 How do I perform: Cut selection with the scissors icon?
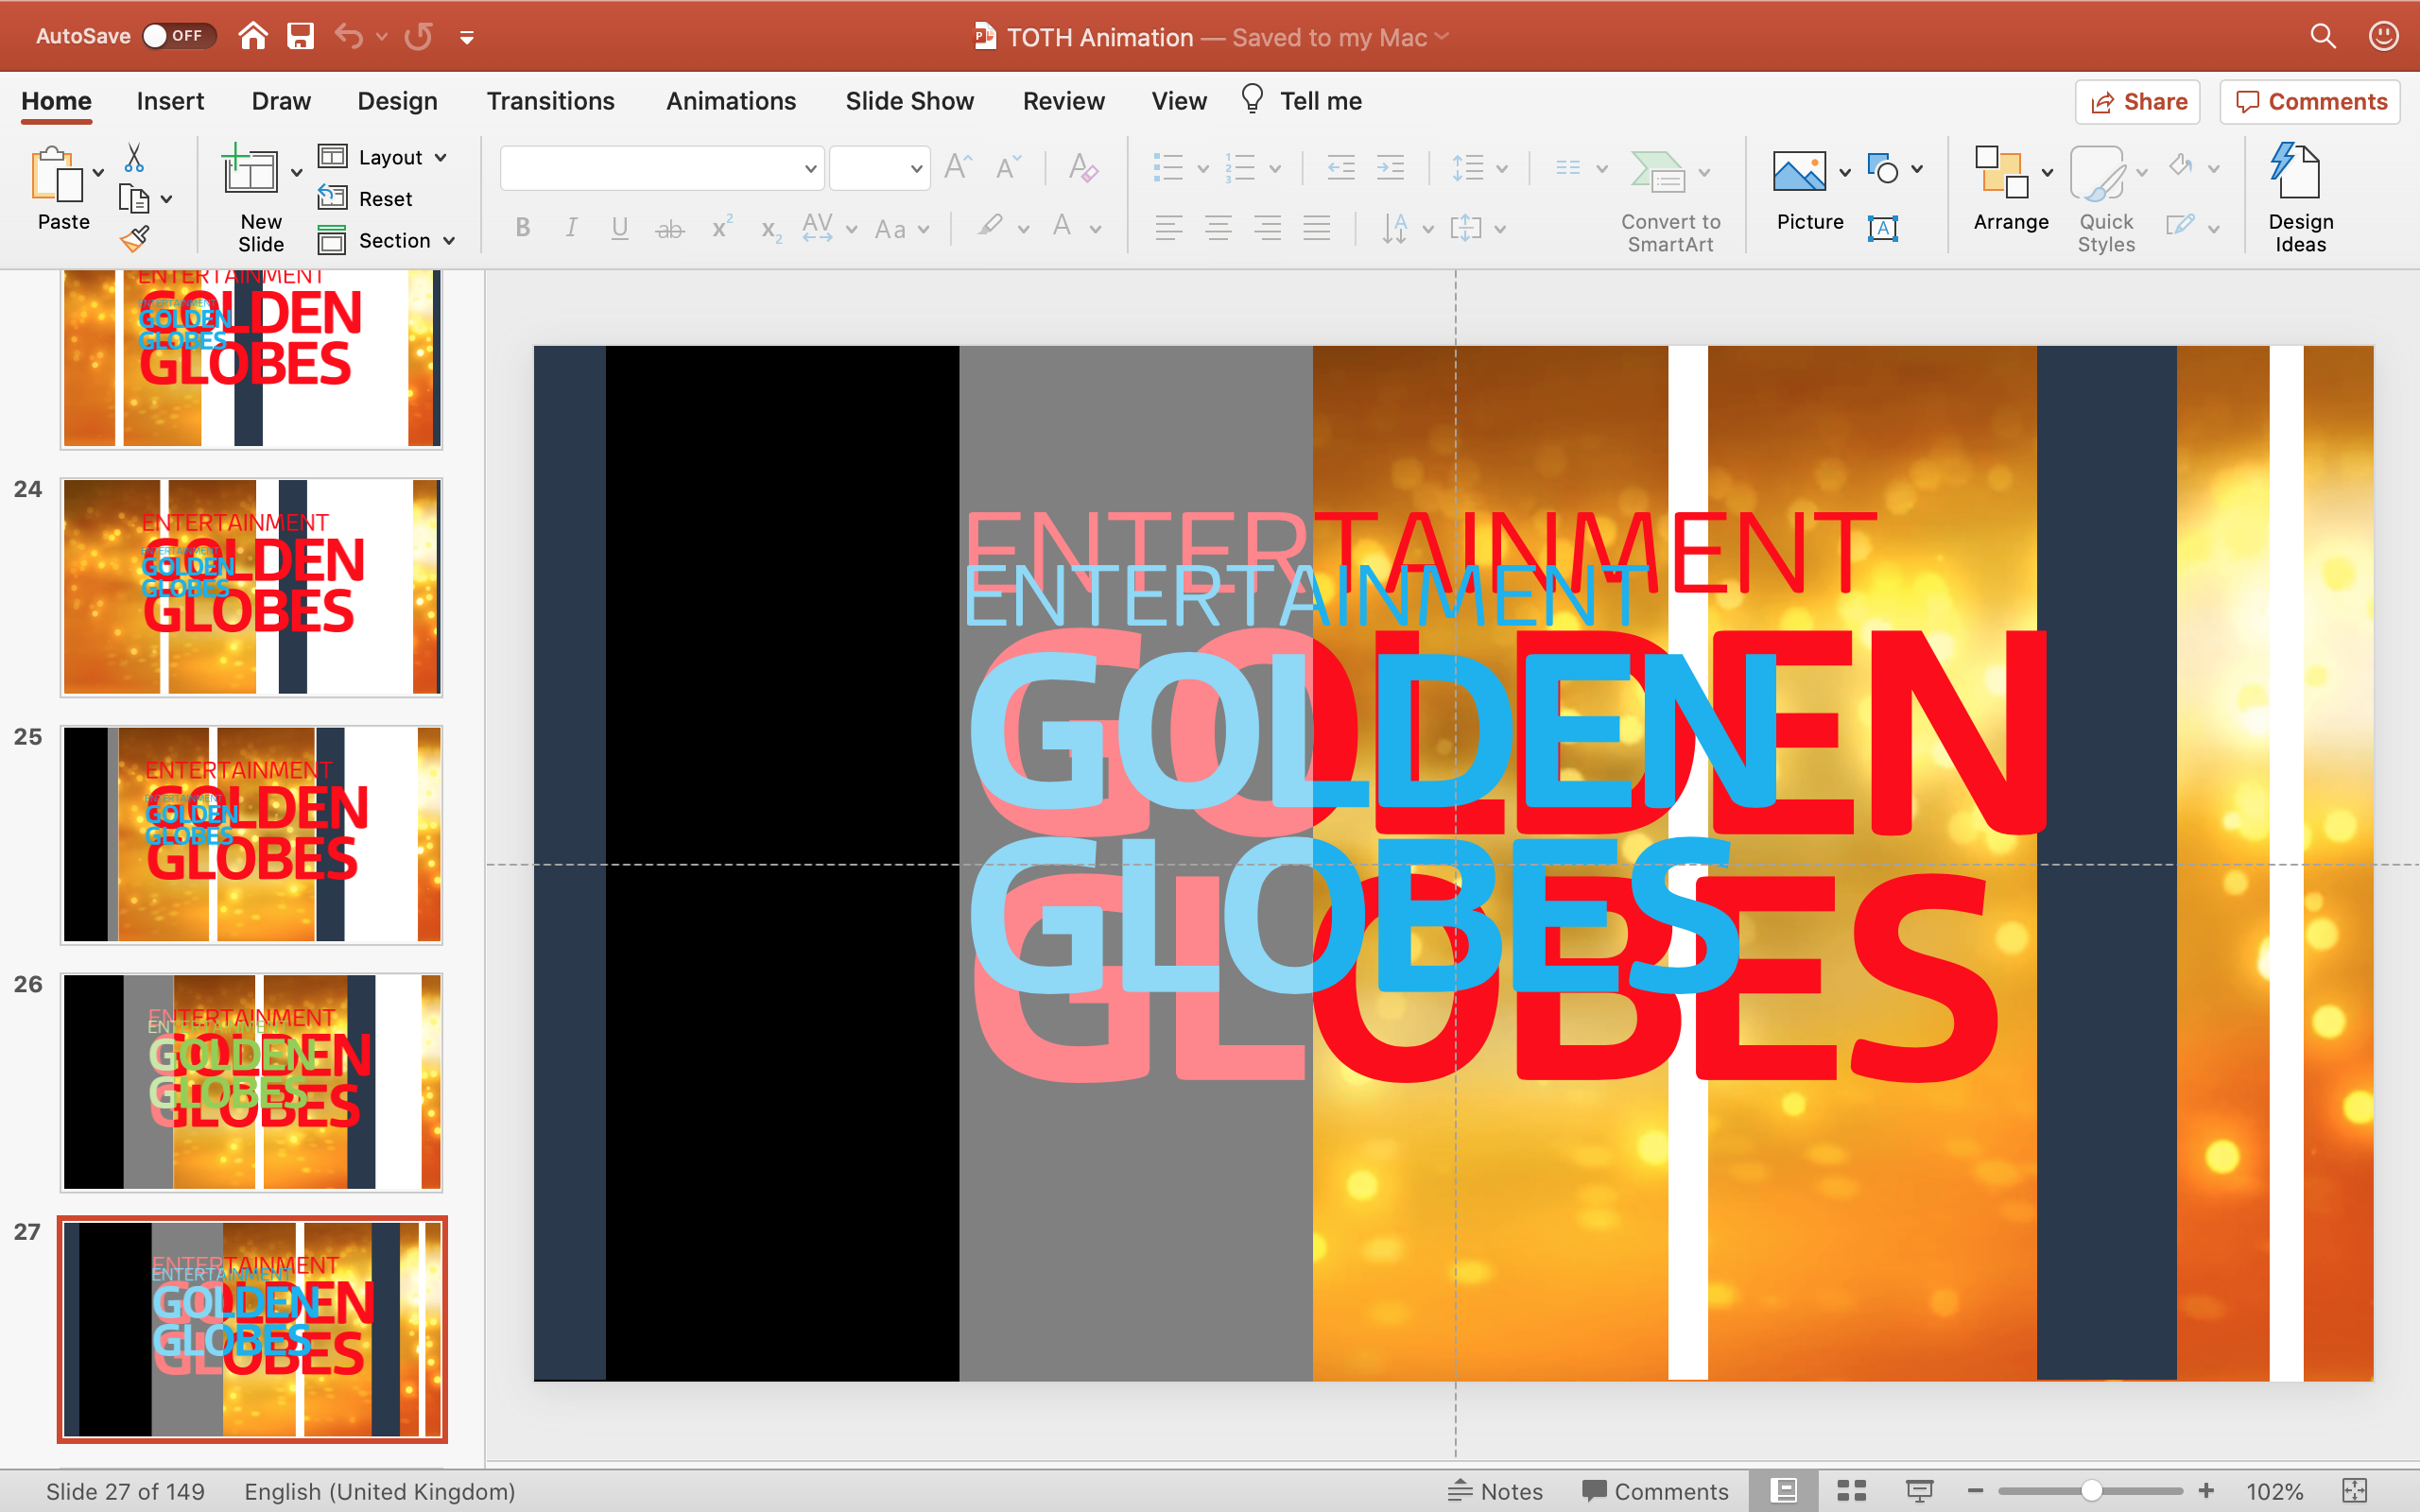134,157
